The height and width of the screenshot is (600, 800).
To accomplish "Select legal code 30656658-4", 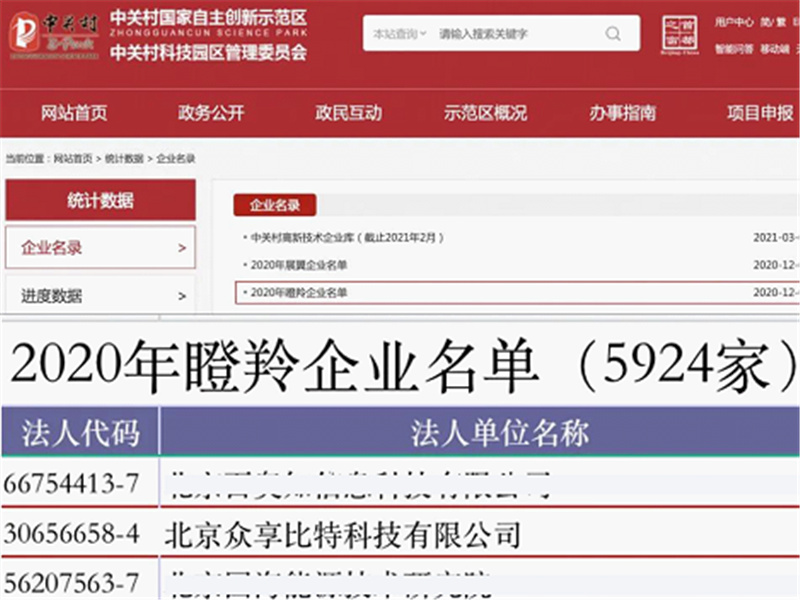I will click(x=71, y=534).
